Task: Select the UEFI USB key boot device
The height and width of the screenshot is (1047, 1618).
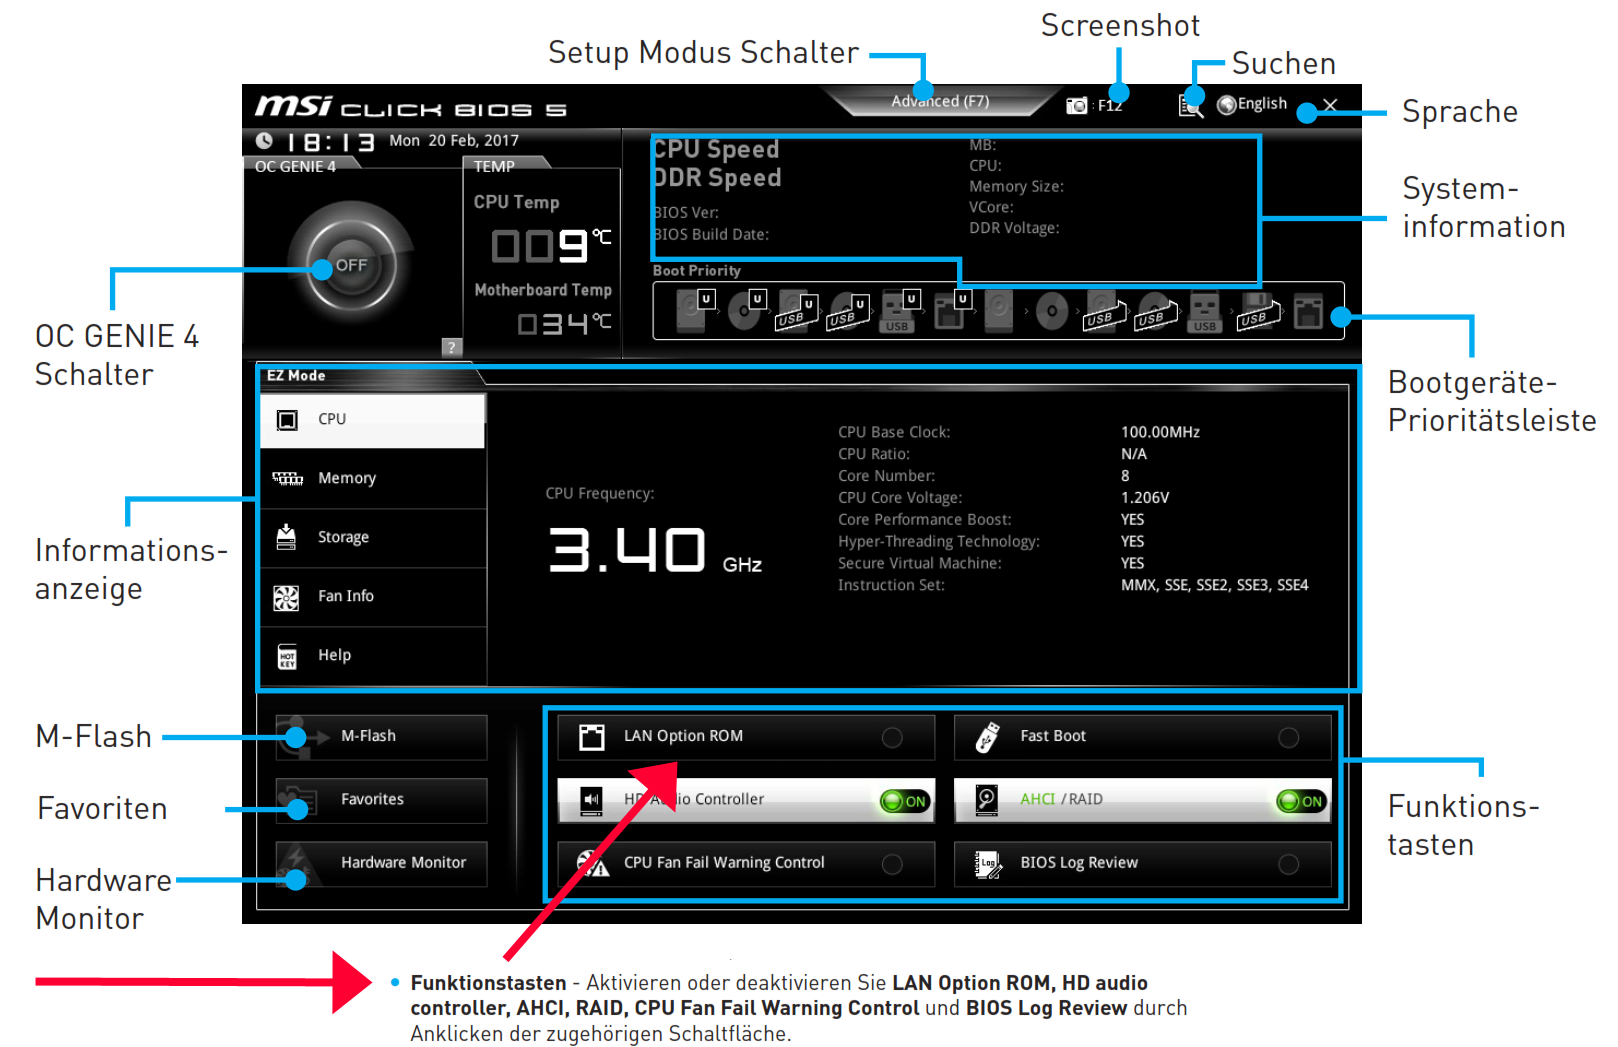Action: coord(899,311)
